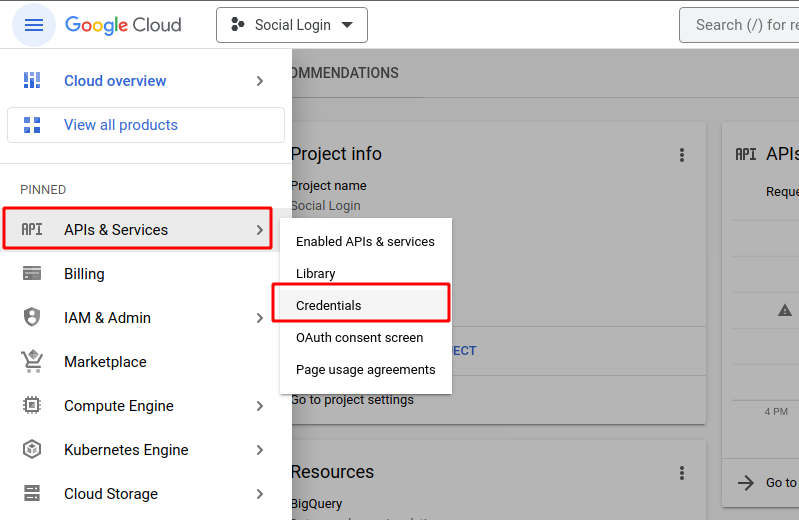This screenshot has height=520, width=799.
Task: Click the PINNED section label
Action: coord(43,190)
